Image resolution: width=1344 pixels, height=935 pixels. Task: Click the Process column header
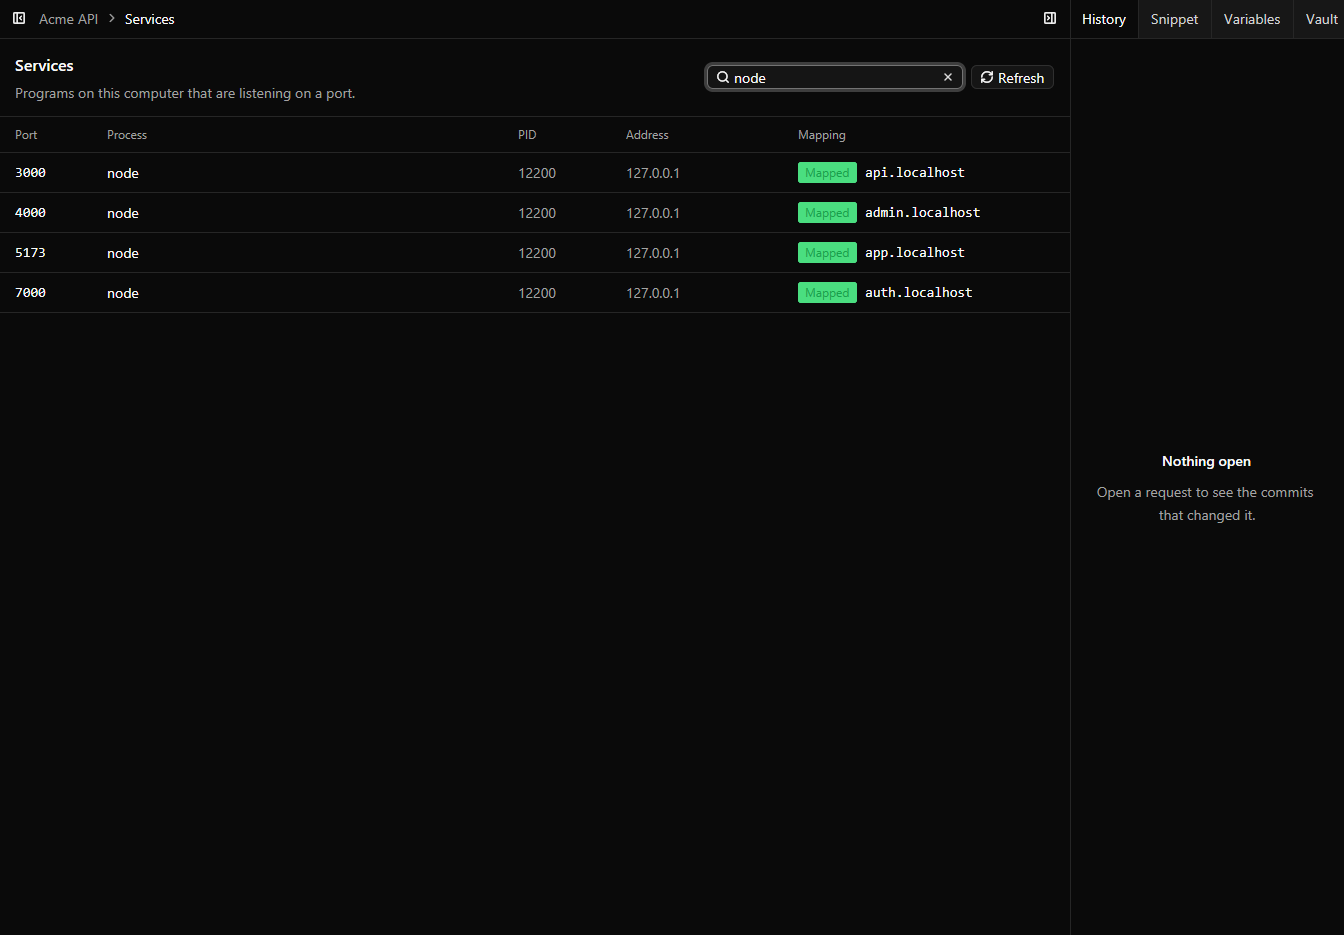tap(127, 135)
